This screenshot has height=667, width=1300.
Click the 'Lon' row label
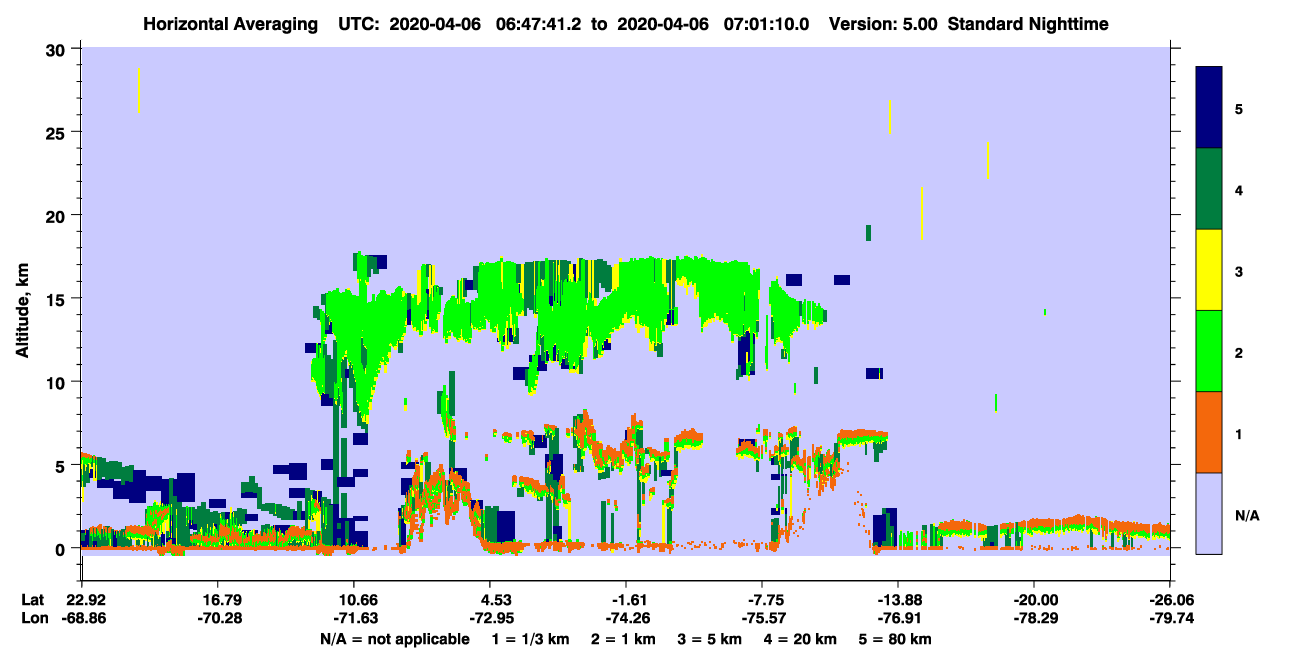pyautogui.click(x=34, y=619)
